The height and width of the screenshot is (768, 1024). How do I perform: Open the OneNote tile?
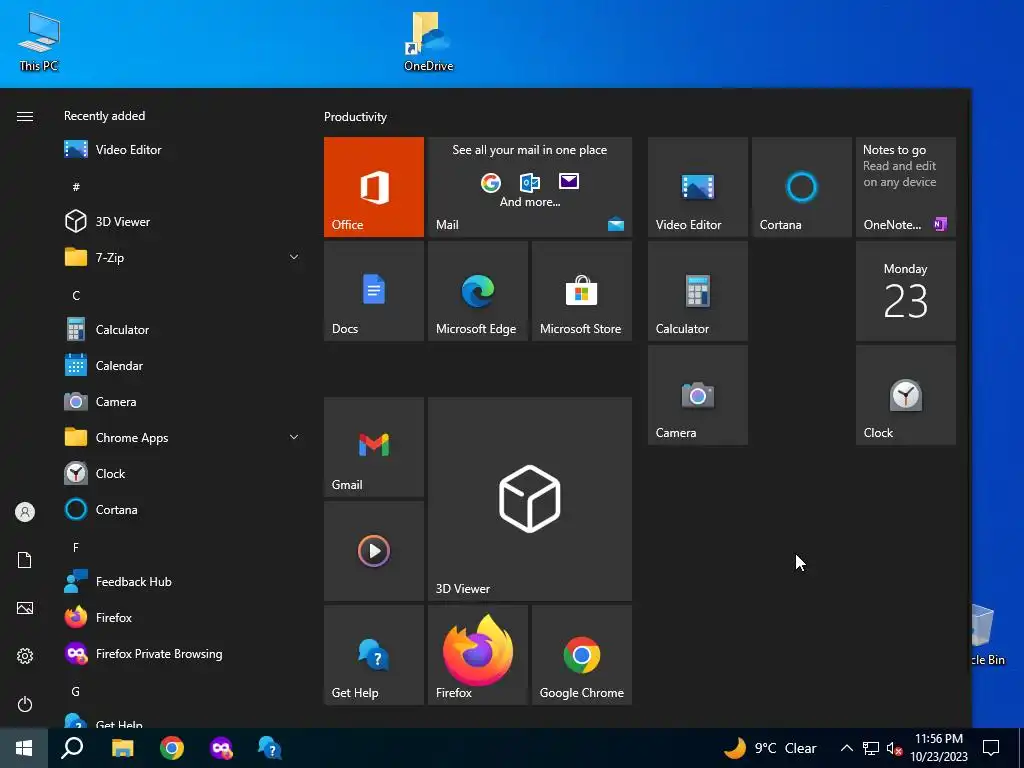[906, 187]
